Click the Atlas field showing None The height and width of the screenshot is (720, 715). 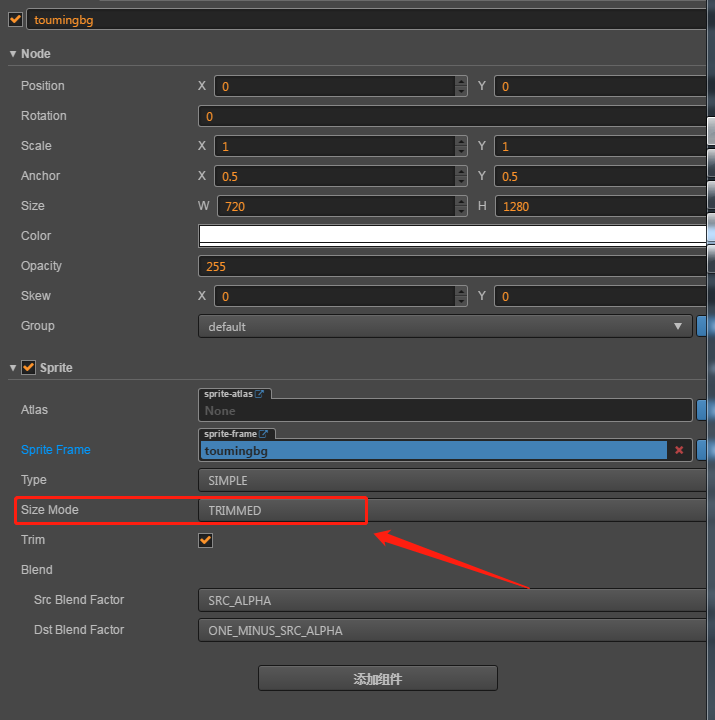445,410
